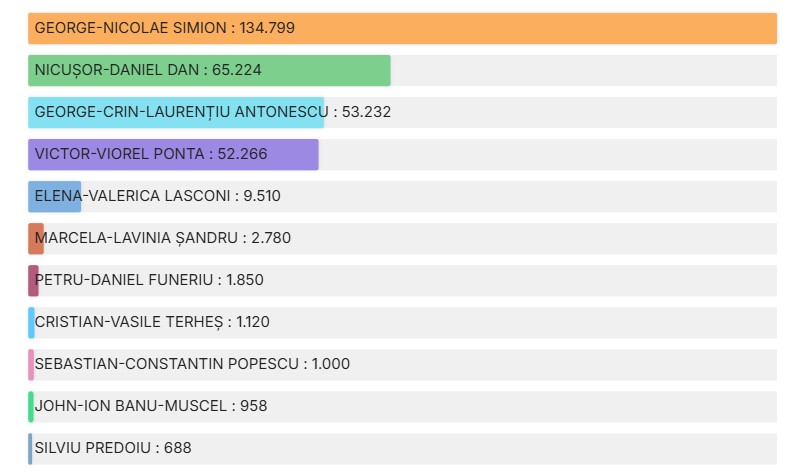Select the green Nicușor-Daniel Dan bar
The image size is (807, 472).
[300, 70]
